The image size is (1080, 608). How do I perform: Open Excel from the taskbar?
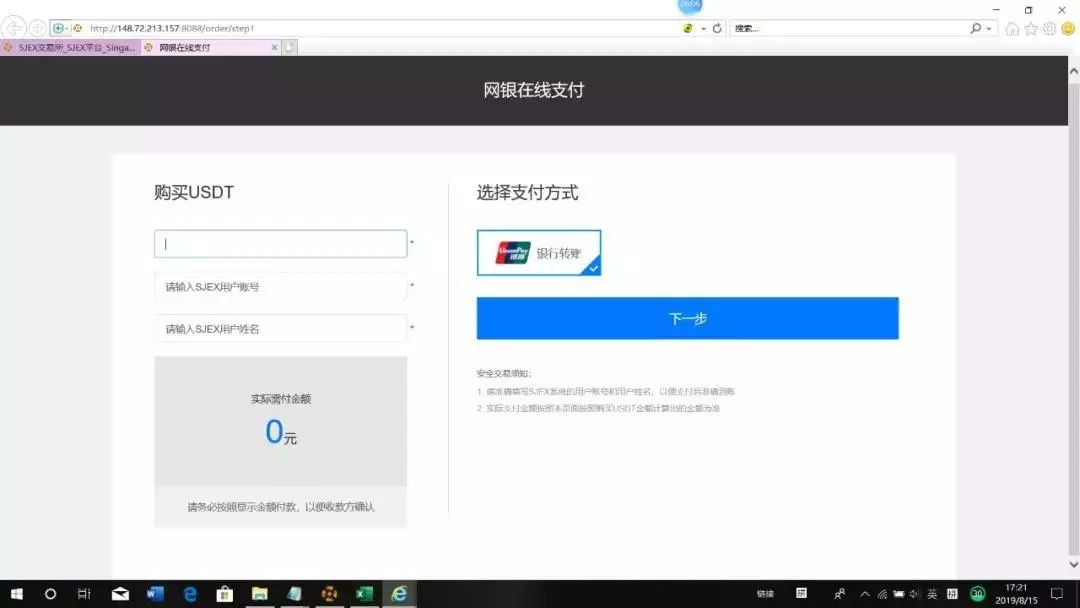click(364, 594)
